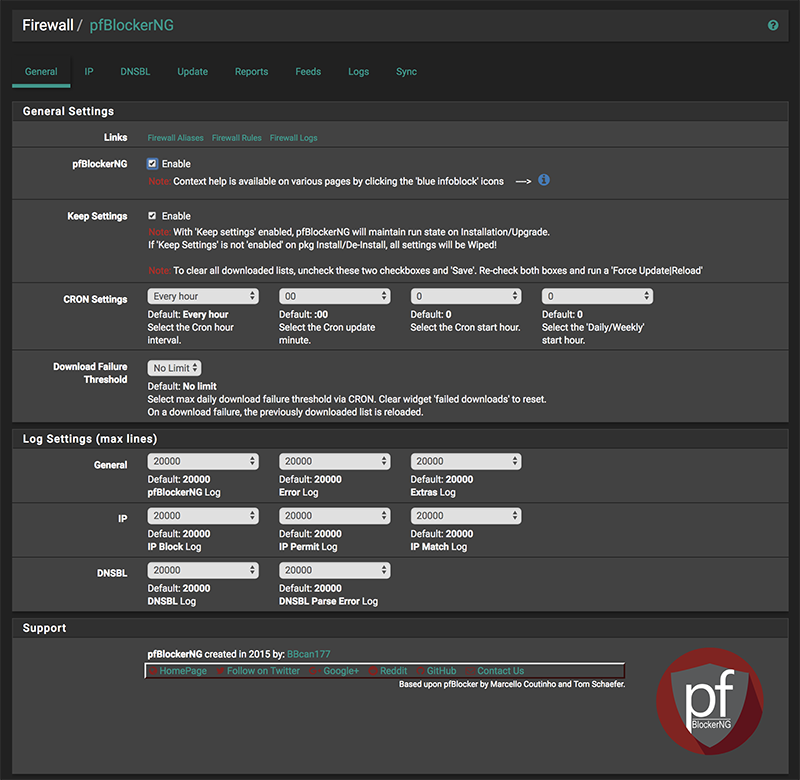Open the Firewall Aliases link
Screen dimensions: 800x780
[175, 138]
